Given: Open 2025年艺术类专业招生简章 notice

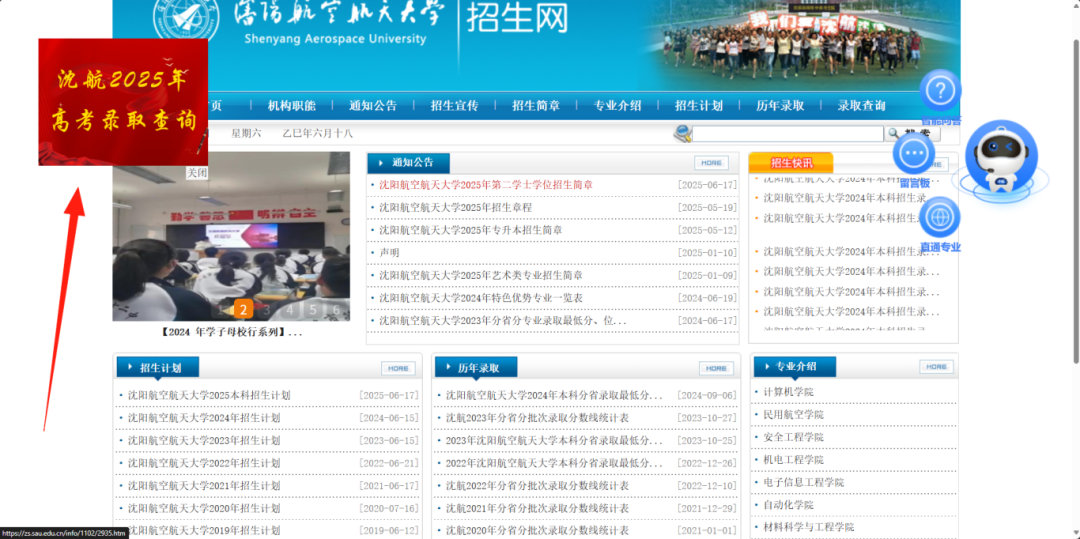Looking at the screenshot, I should coord(481,275).
